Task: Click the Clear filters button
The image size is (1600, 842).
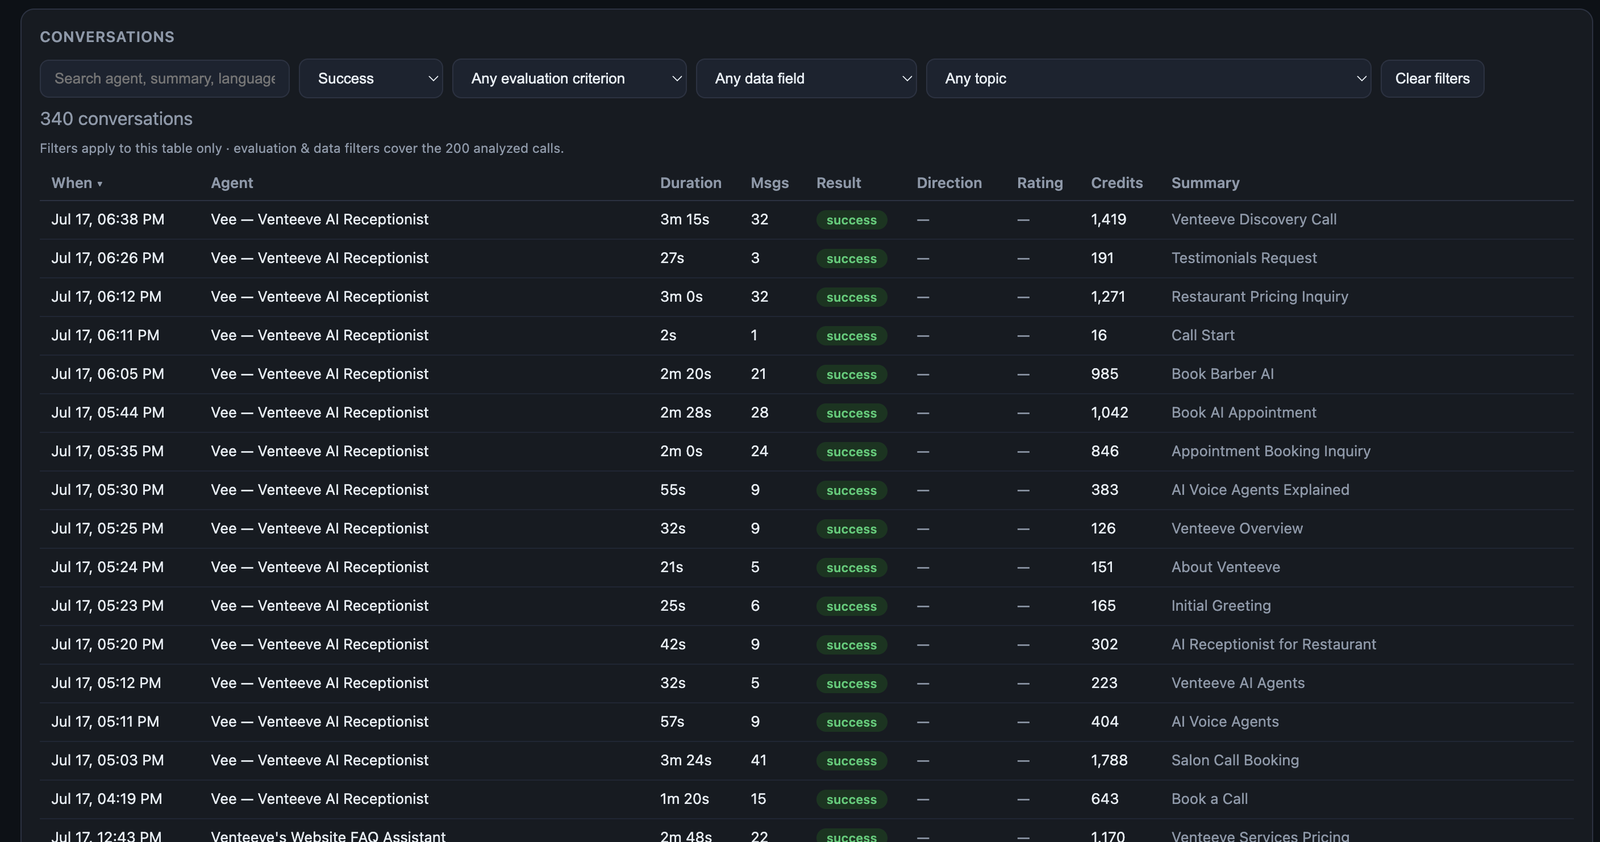Action: [1432, 78]
